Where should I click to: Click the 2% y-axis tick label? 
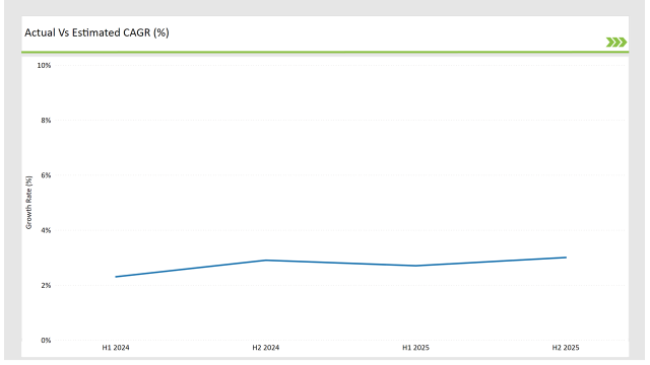coord(46,285)
